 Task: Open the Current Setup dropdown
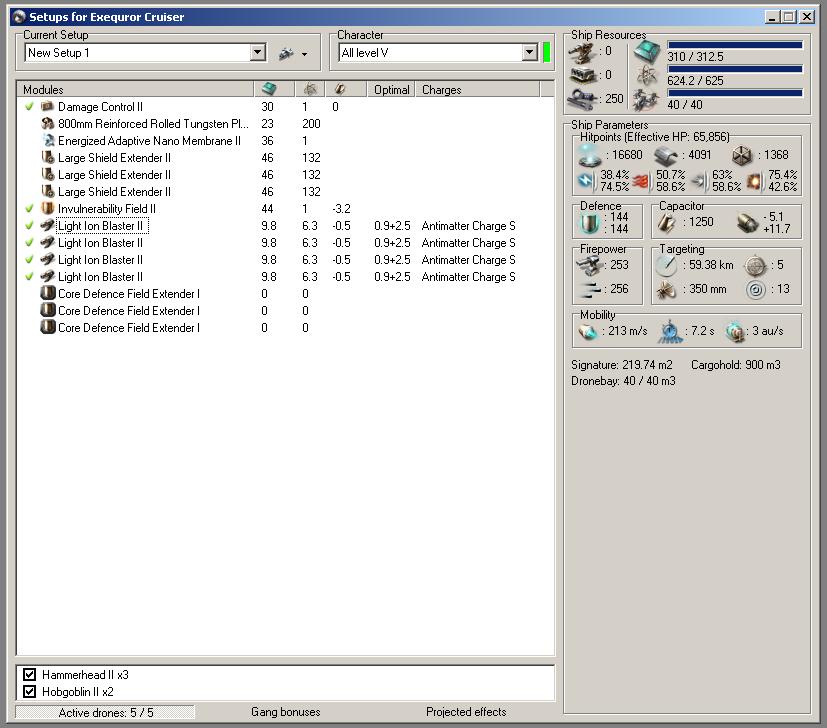click(257, 53)
